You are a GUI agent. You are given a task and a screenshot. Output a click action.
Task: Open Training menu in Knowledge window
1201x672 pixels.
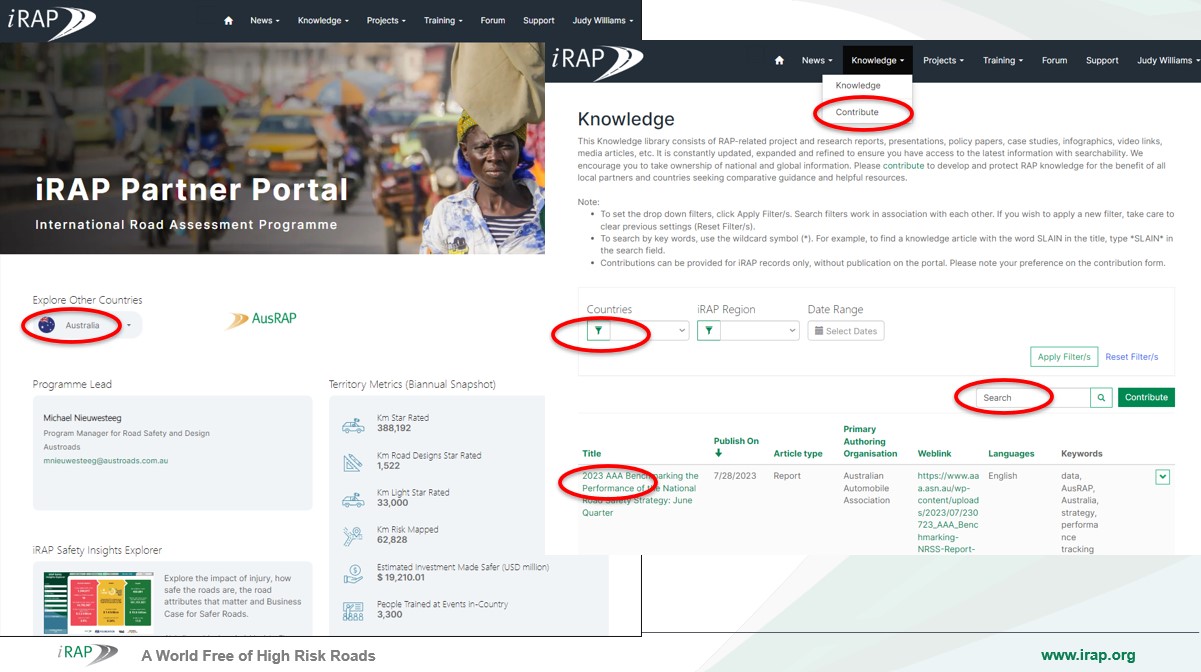1002,60
